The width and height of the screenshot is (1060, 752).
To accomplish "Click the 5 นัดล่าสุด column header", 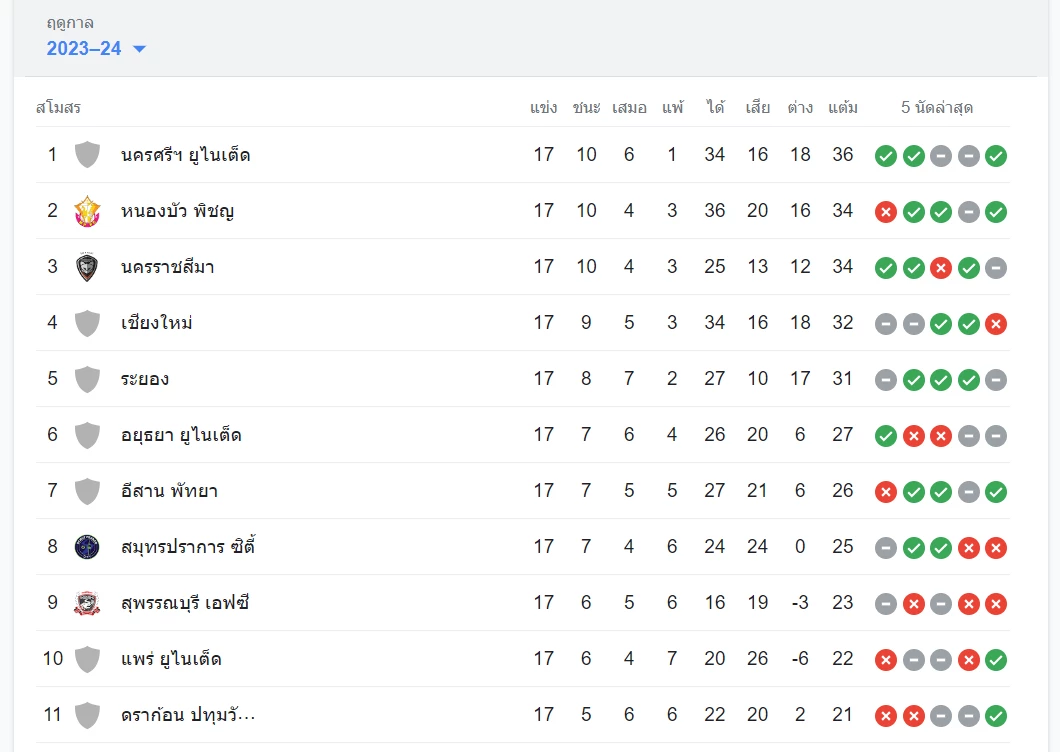I will point(937,107).
